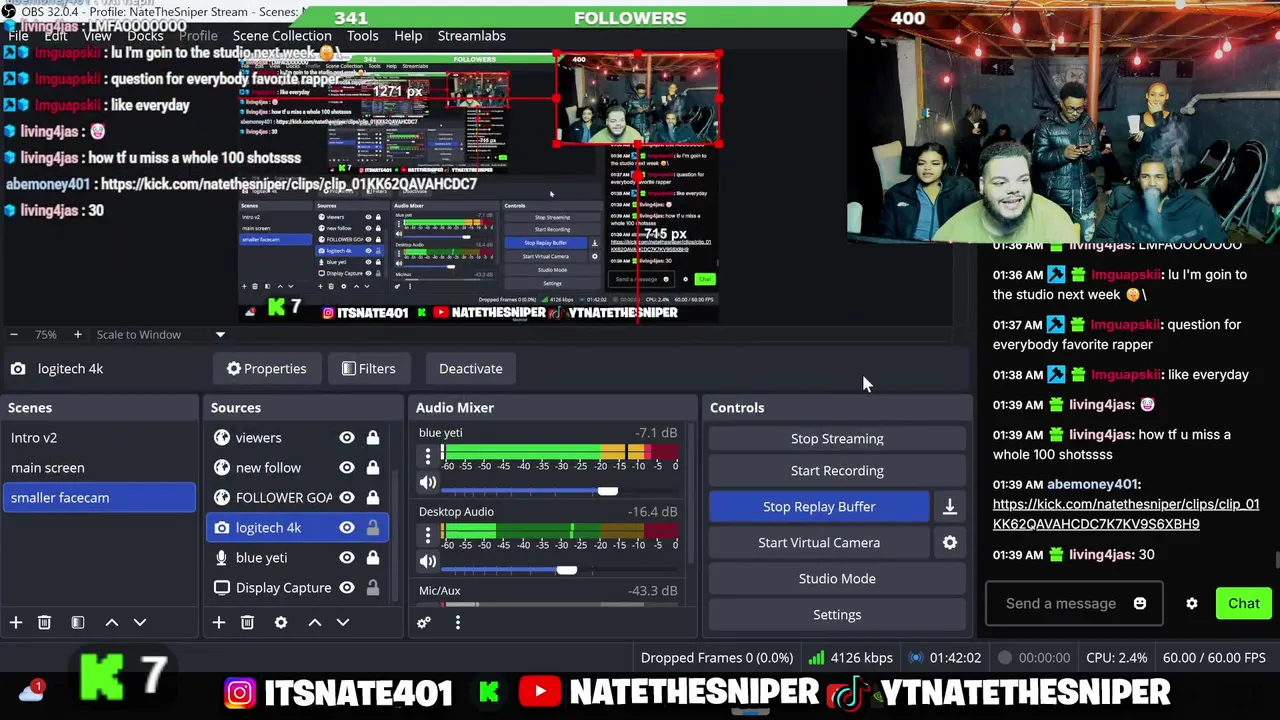Save the replay buffer
Viewport: 1280px width, 720px height.
(x=950, y=507)
